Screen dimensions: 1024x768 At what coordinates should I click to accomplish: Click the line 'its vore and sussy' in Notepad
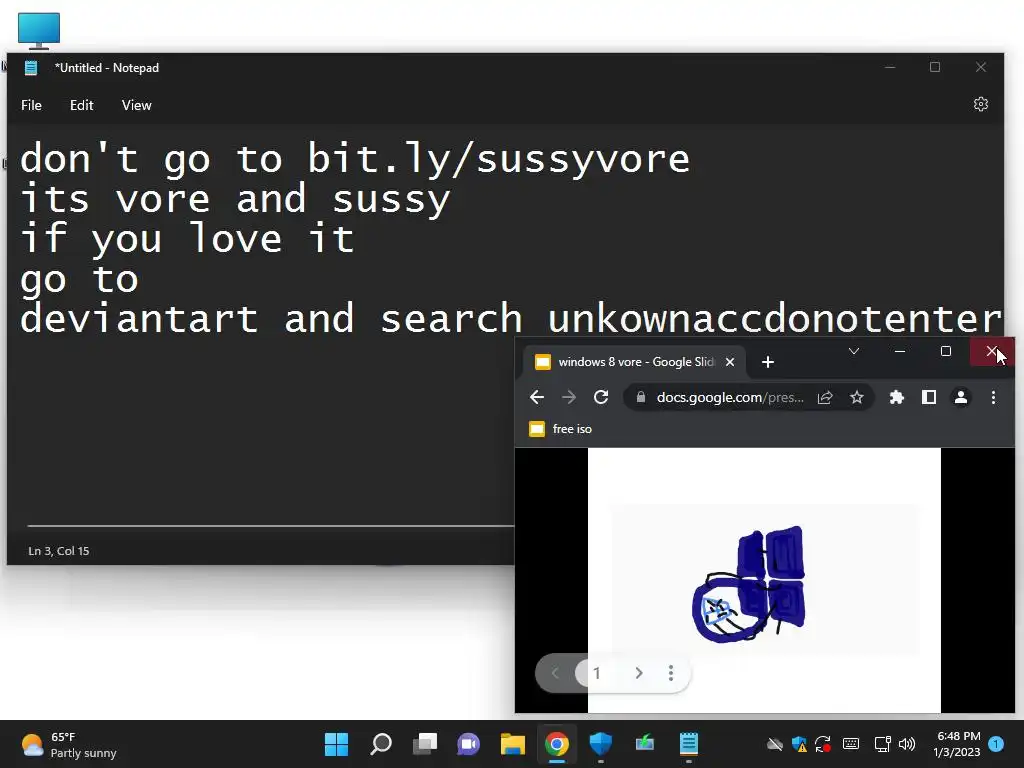coord(235,199)
